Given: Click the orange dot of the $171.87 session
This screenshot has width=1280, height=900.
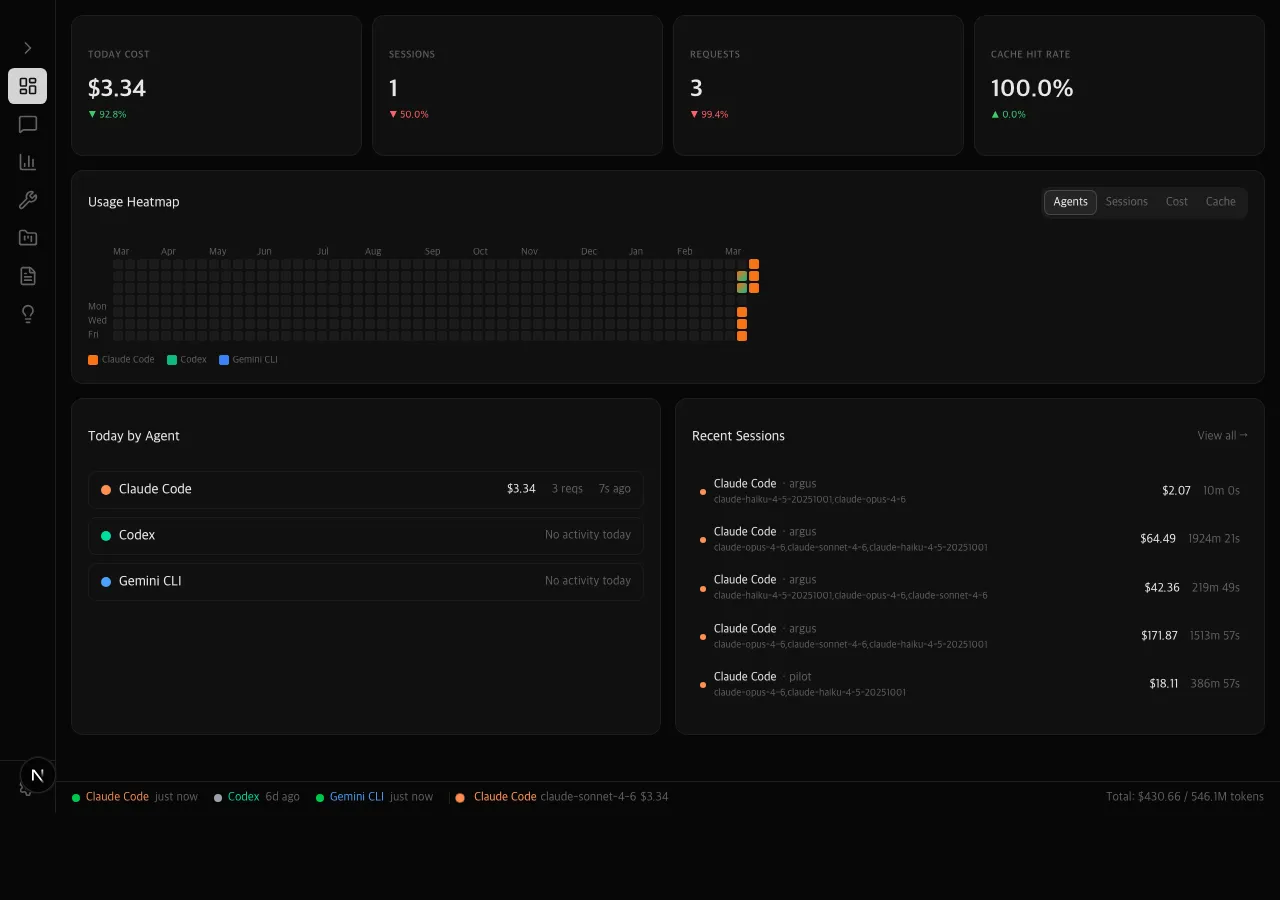Looking at the screenshot, I should 703,637.
